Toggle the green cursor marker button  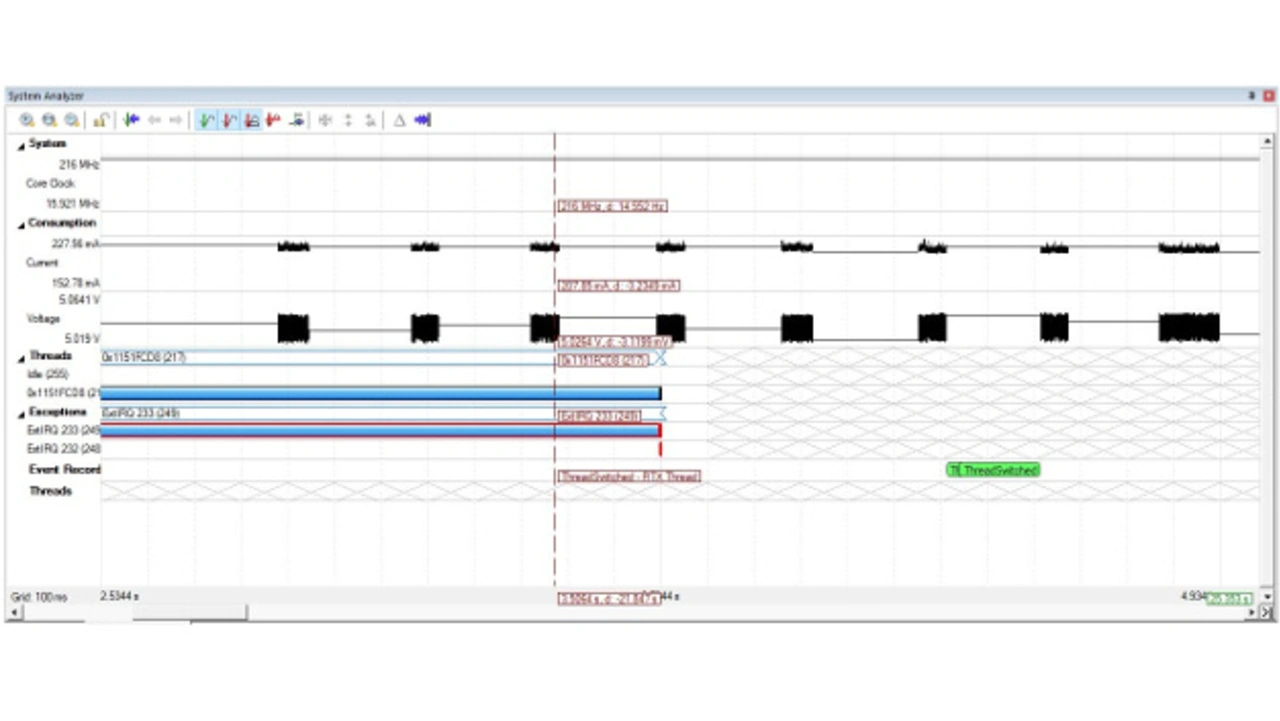click(207, 120)
